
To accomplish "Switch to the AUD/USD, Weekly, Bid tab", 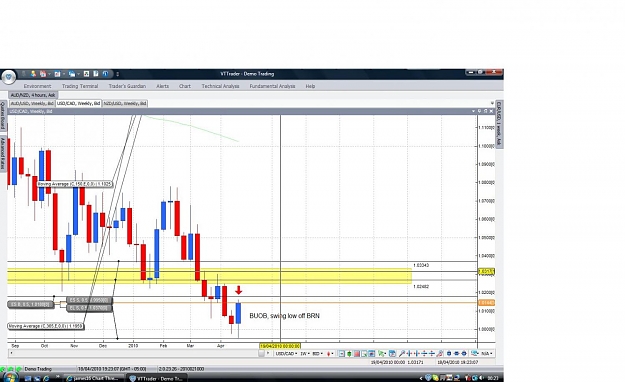I will 32,103.
